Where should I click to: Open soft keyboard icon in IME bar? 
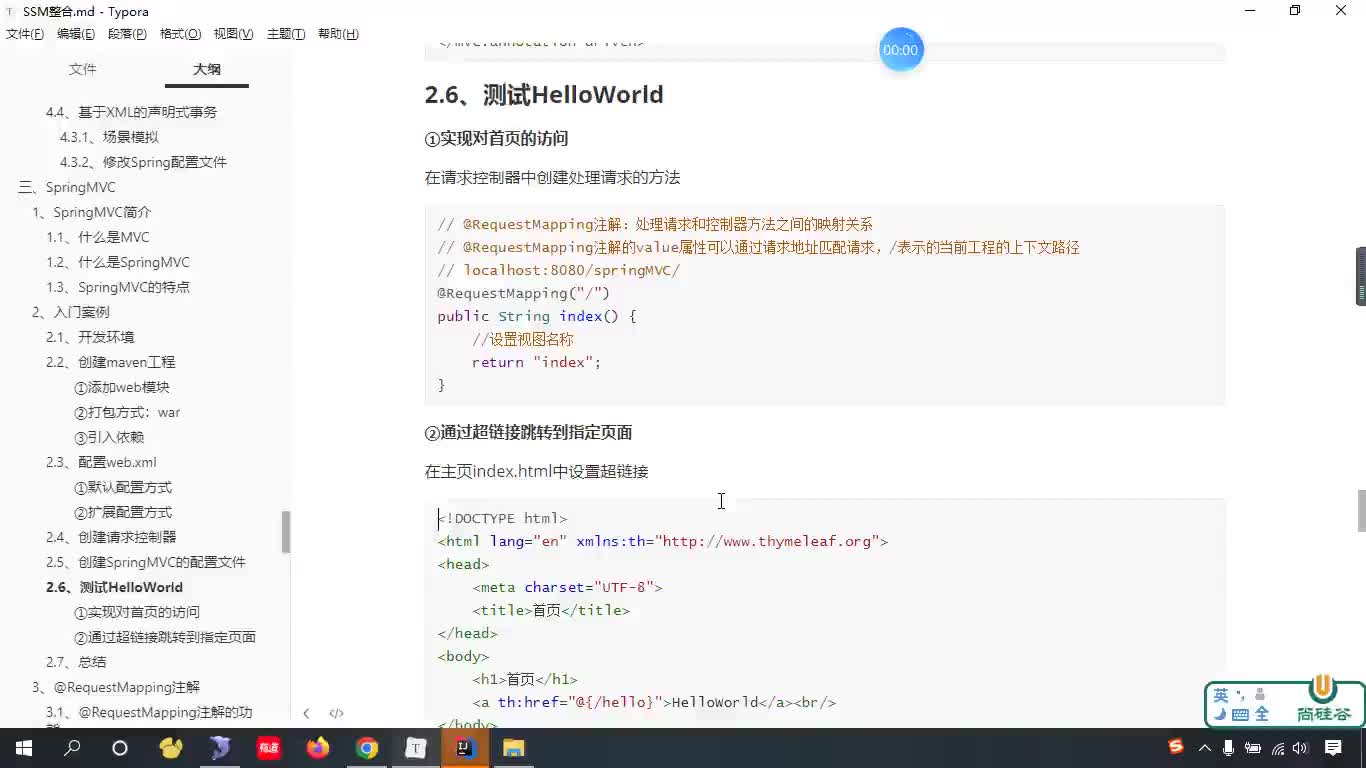[x=1241, y=714]
